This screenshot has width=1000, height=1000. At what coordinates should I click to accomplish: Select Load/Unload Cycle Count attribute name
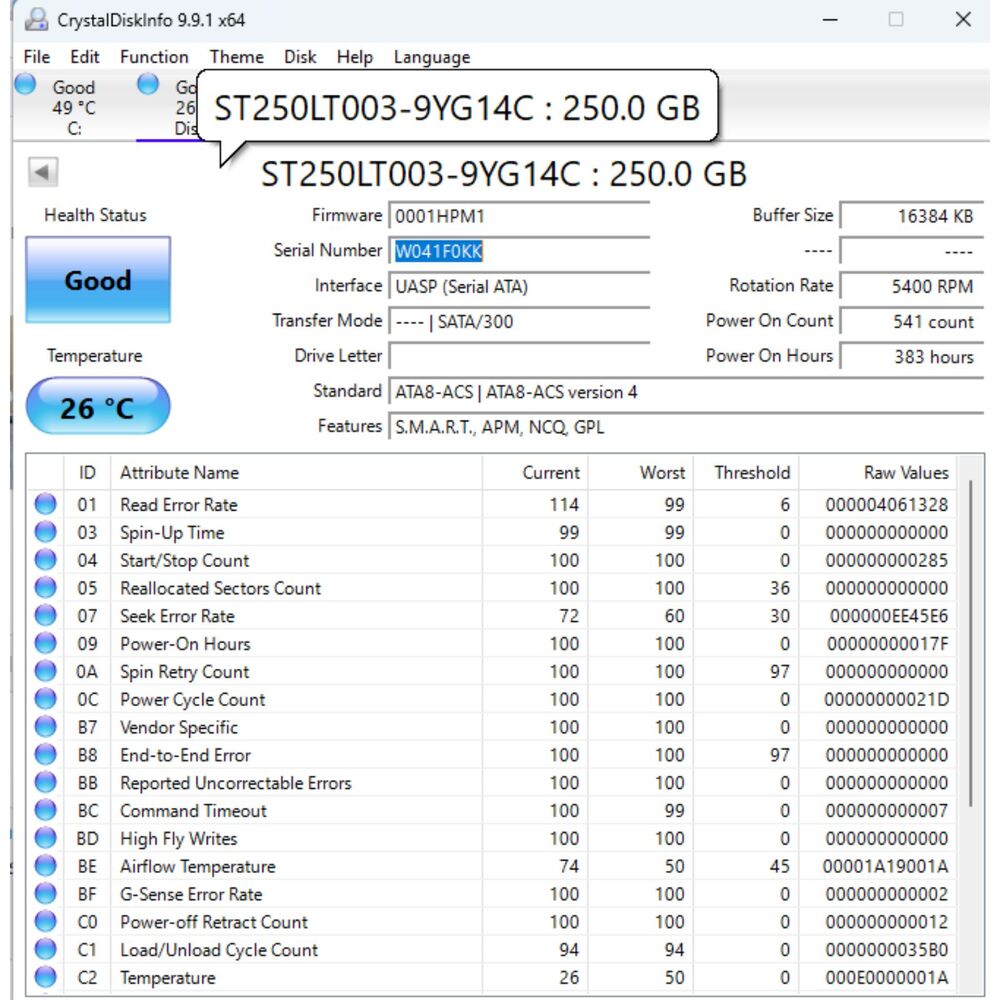(219, 950)
